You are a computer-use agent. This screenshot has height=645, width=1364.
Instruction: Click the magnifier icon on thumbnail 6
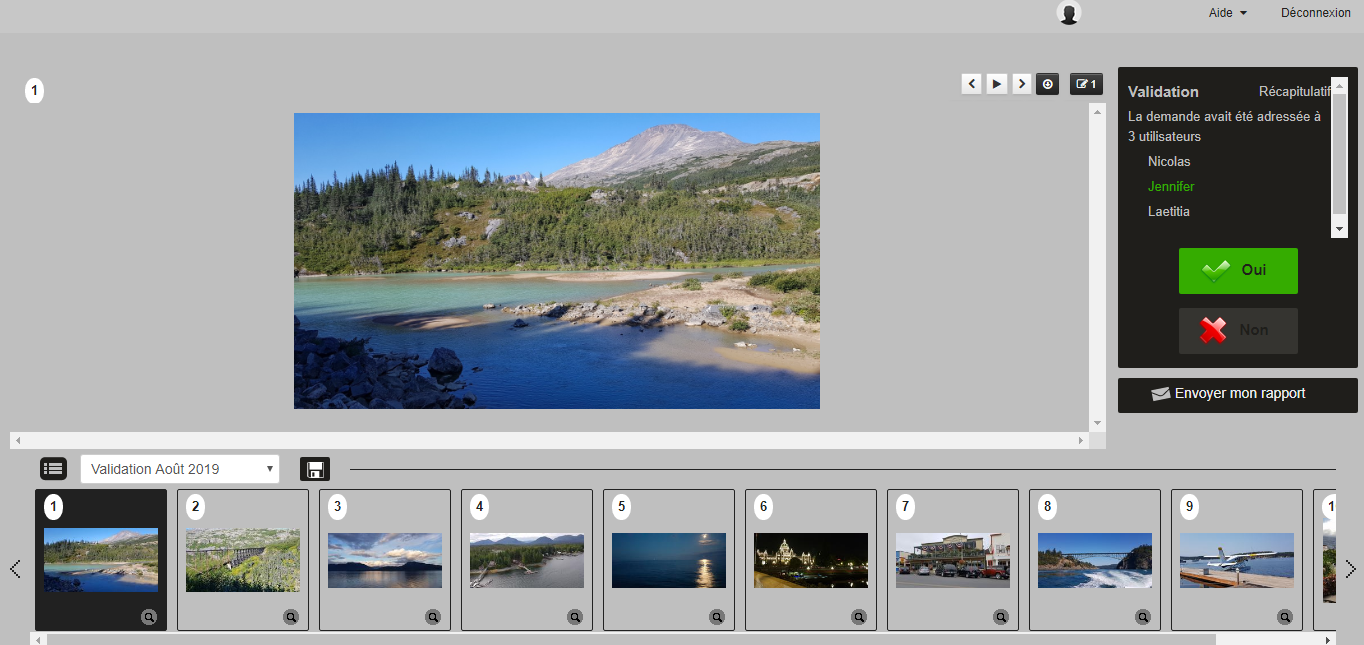tap(859, 618)
